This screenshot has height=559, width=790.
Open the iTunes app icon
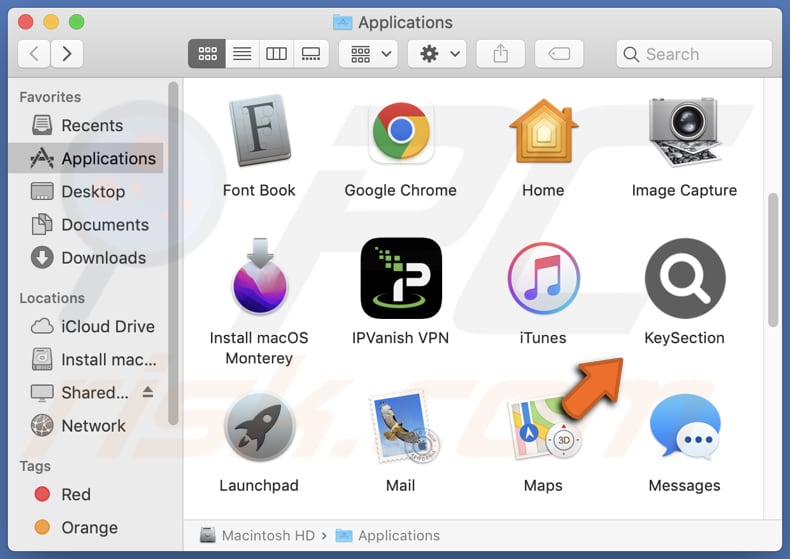[x=543, y=278]
